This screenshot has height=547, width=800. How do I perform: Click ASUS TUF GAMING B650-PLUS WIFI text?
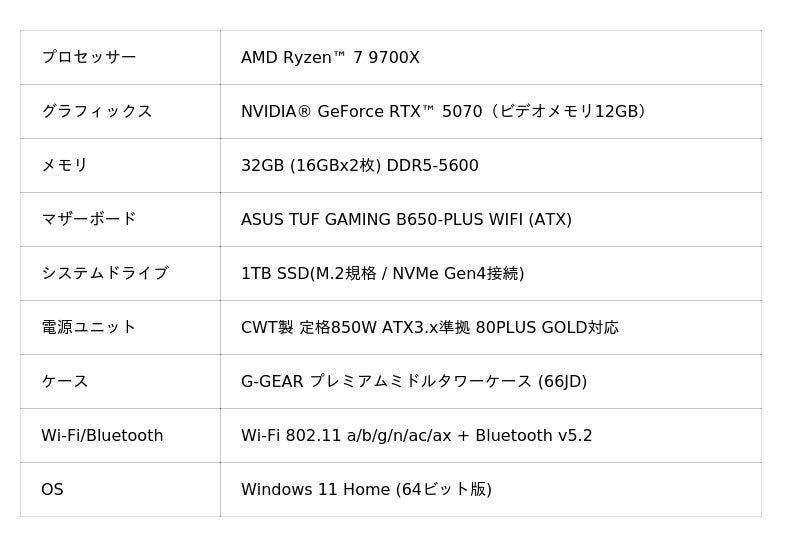click(x=406, y=219)
